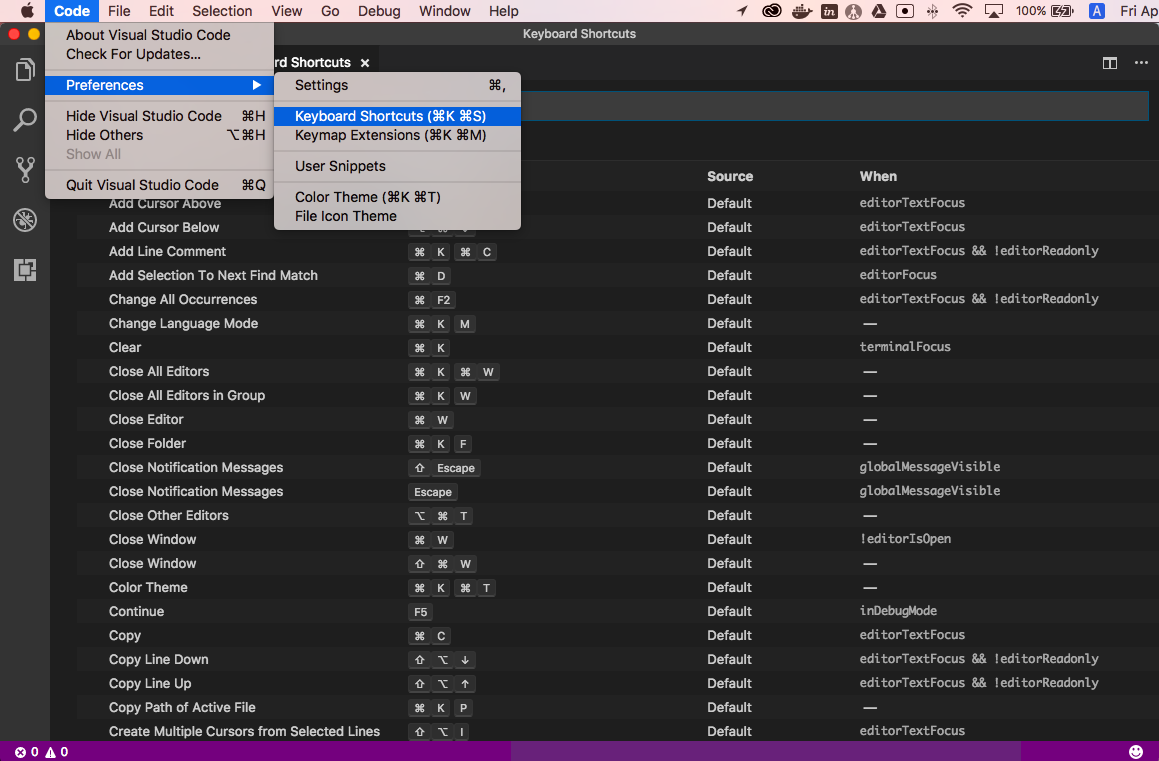The width and height of the screenshot is (1159, 761).
Task: Select About Visual Studio Code
Action: point(159,35)
